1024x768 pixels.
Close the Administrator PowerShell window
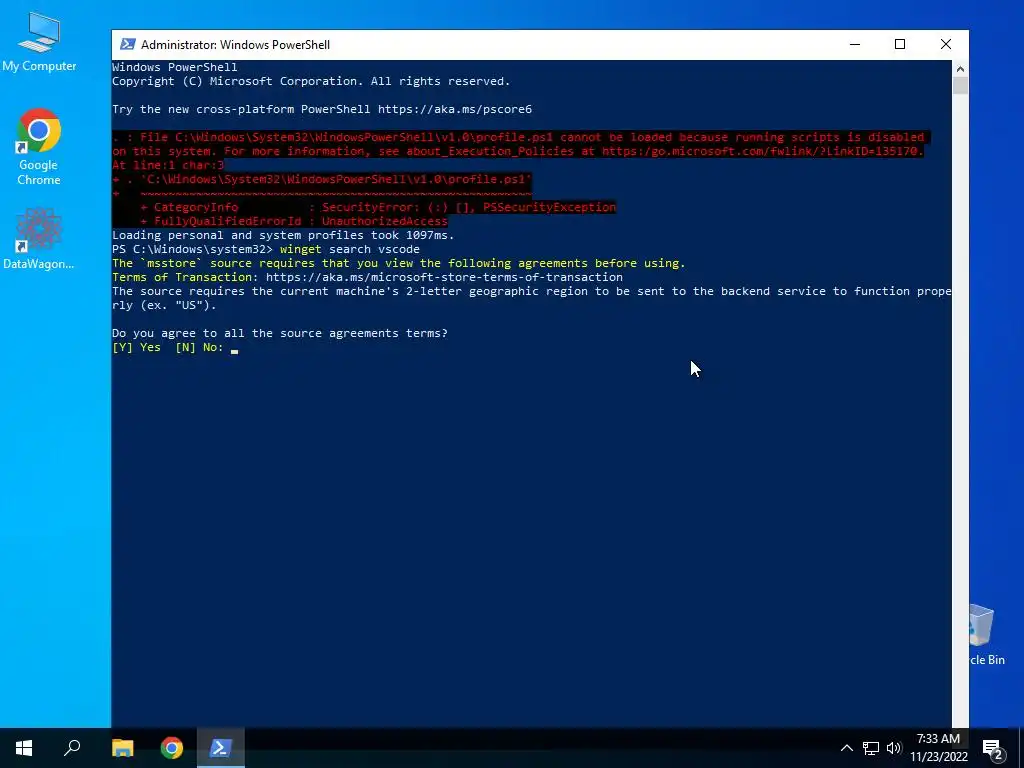946,44
